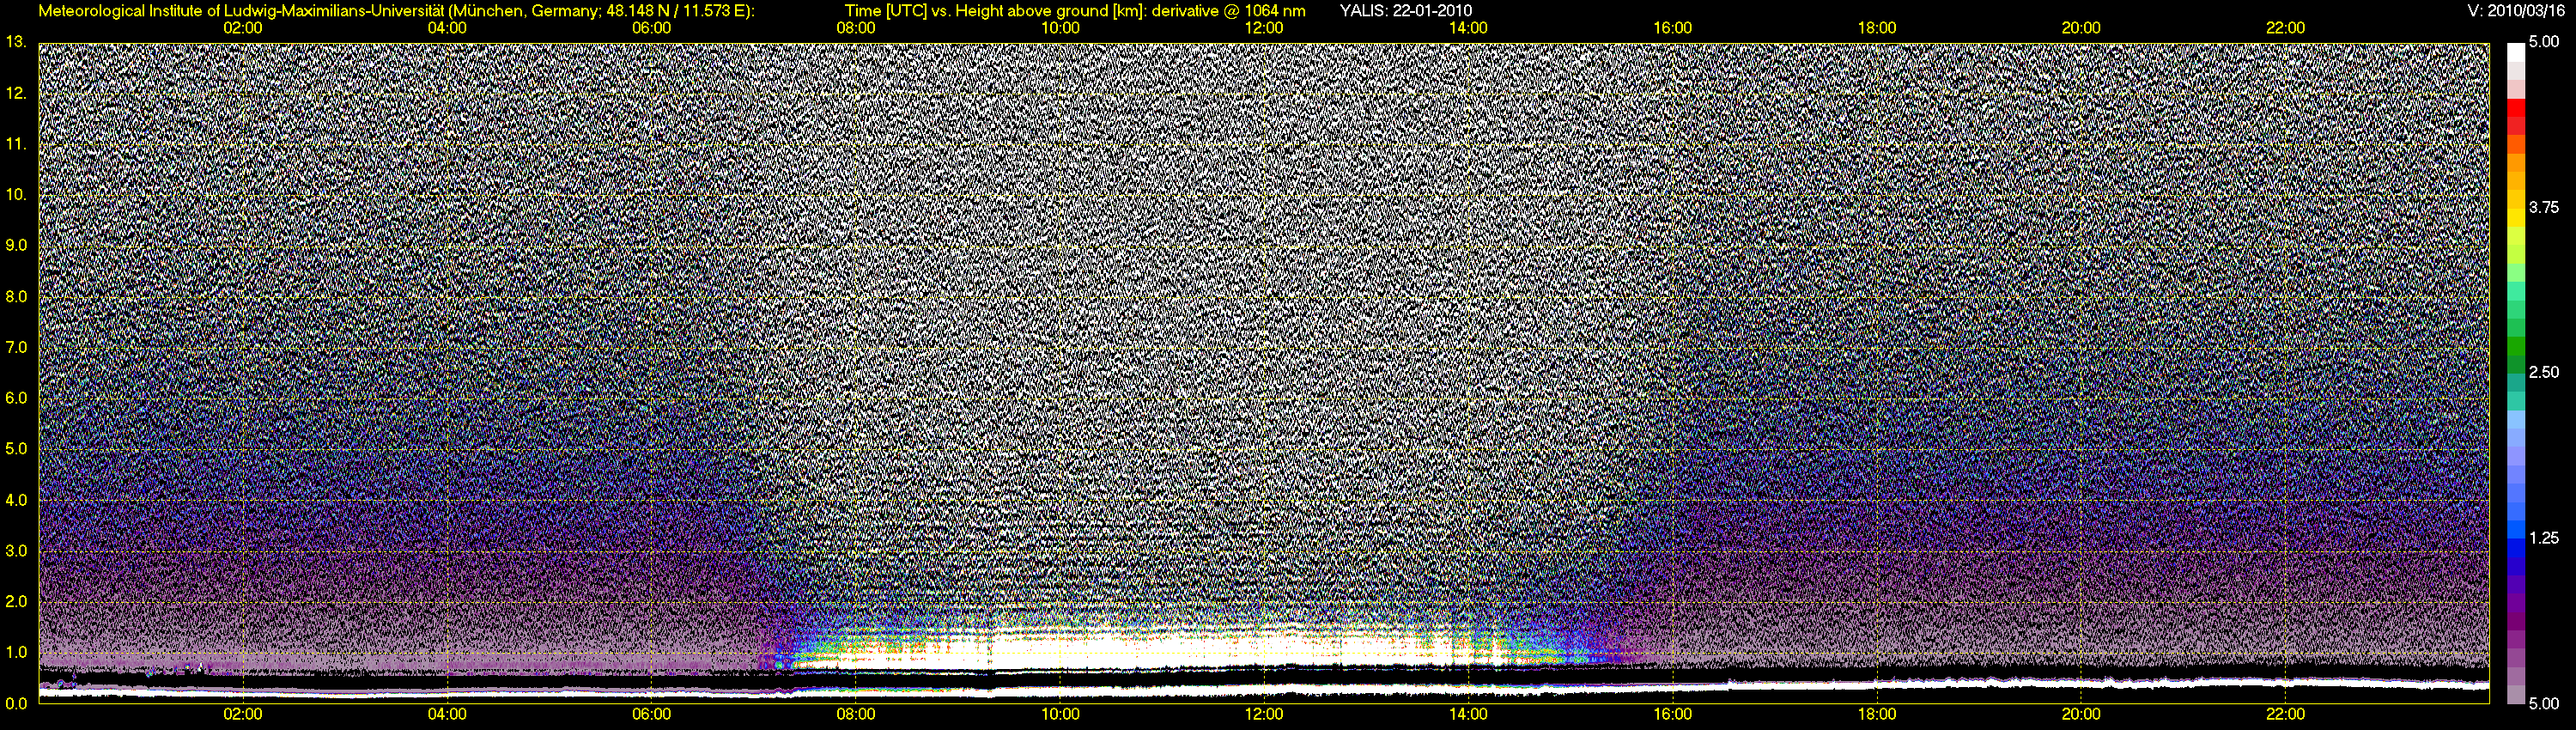Click the 13. km height axis label
This screenshot has width=2576, height=730.
16,42
